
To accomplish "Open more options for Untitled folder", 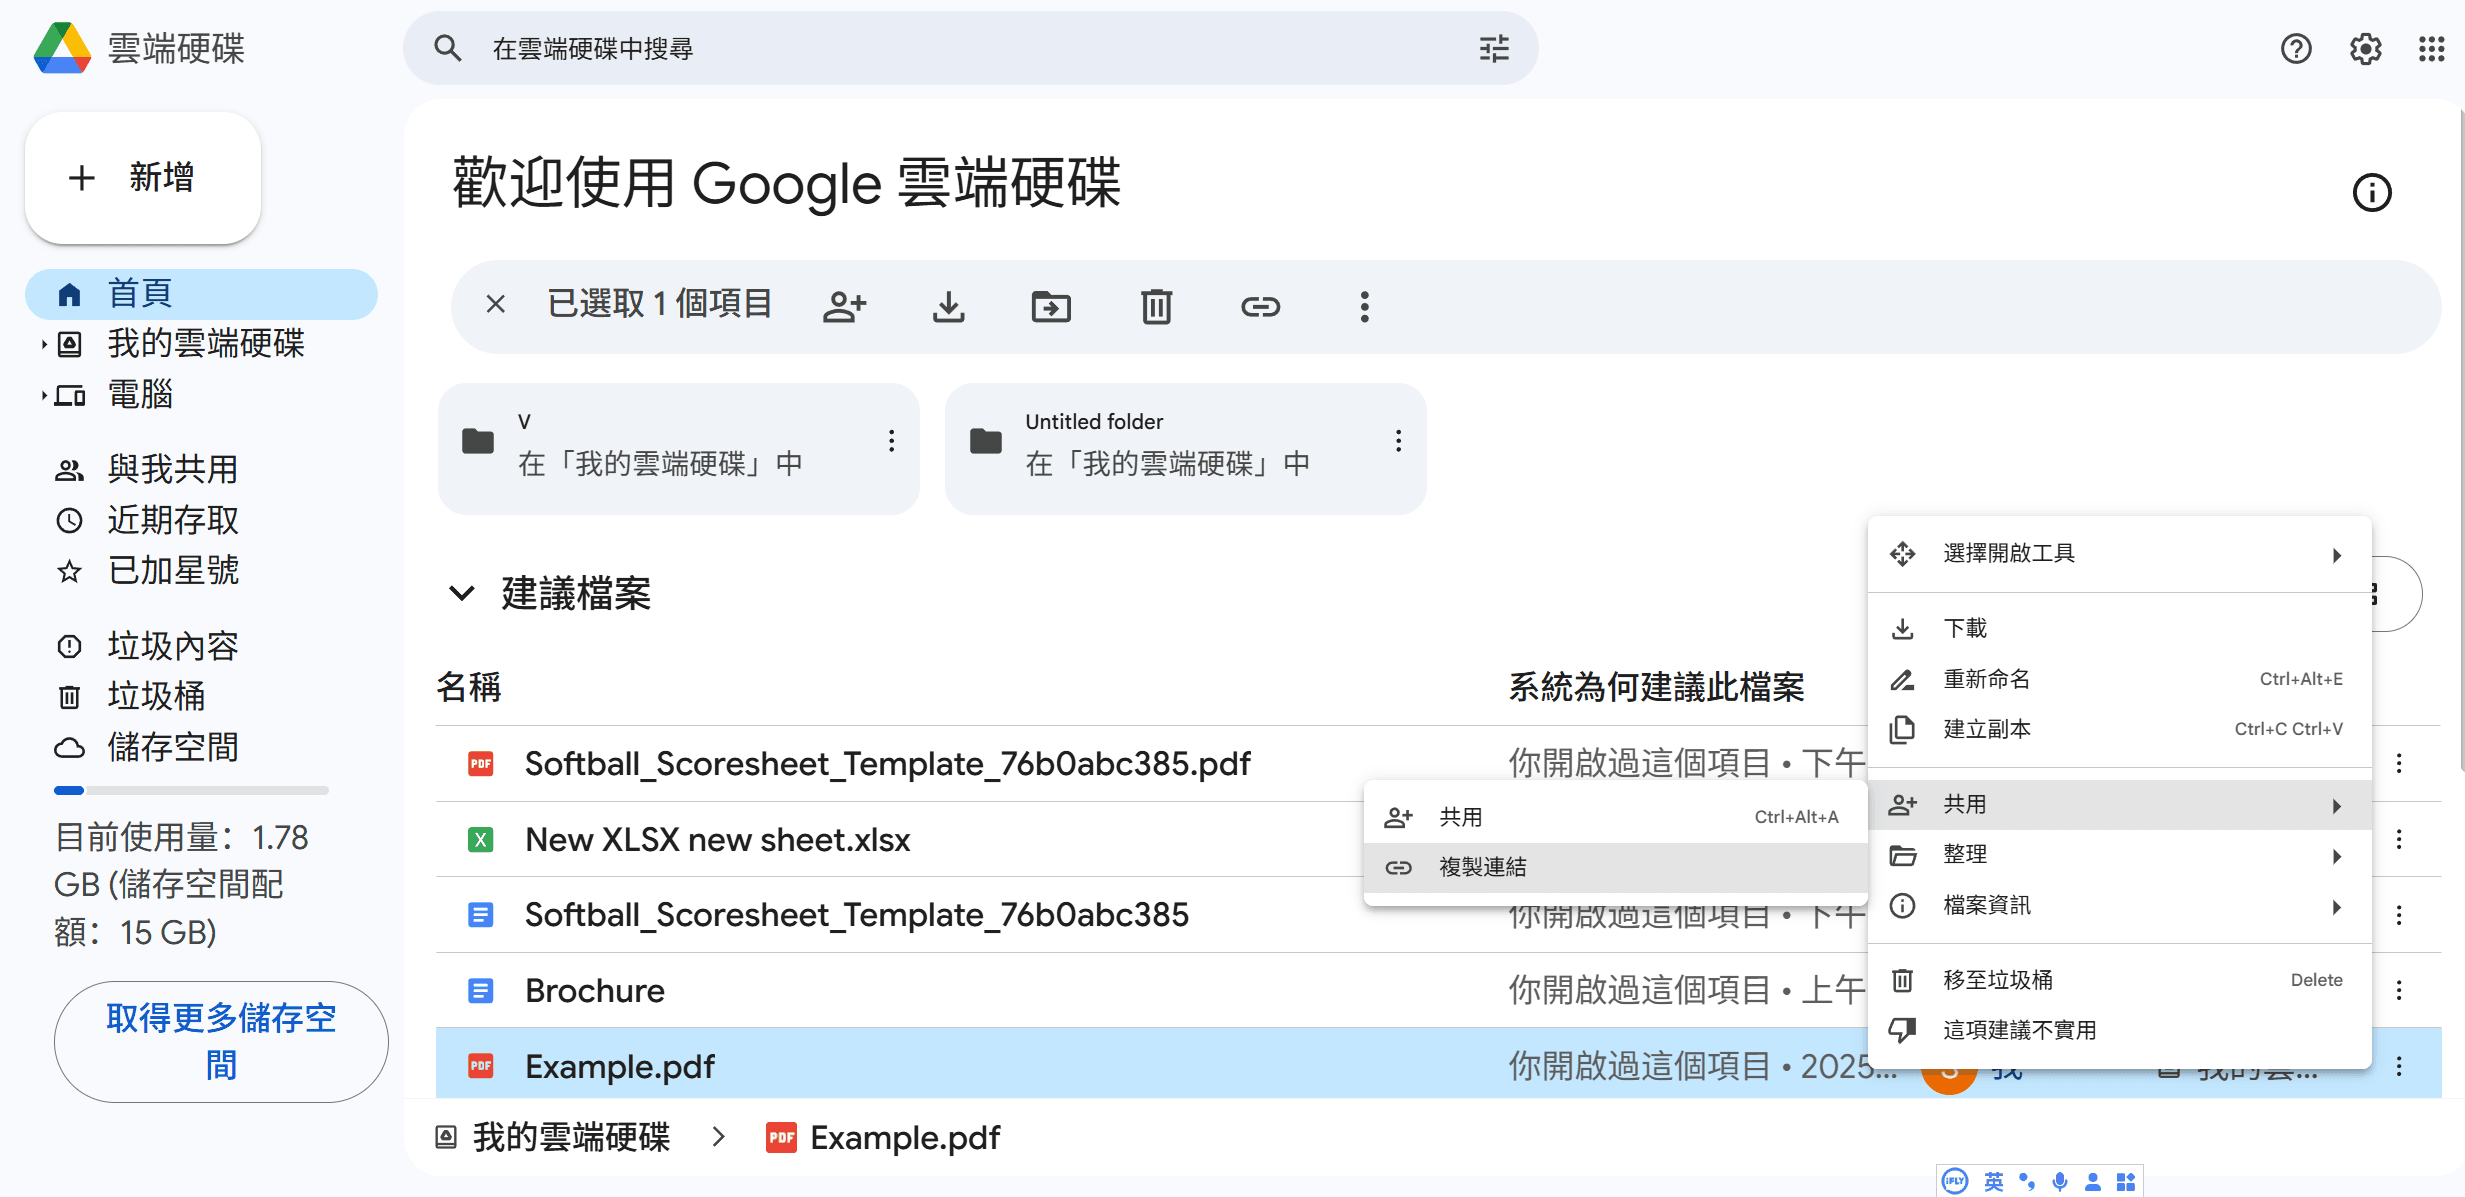I will (1398, 441).
